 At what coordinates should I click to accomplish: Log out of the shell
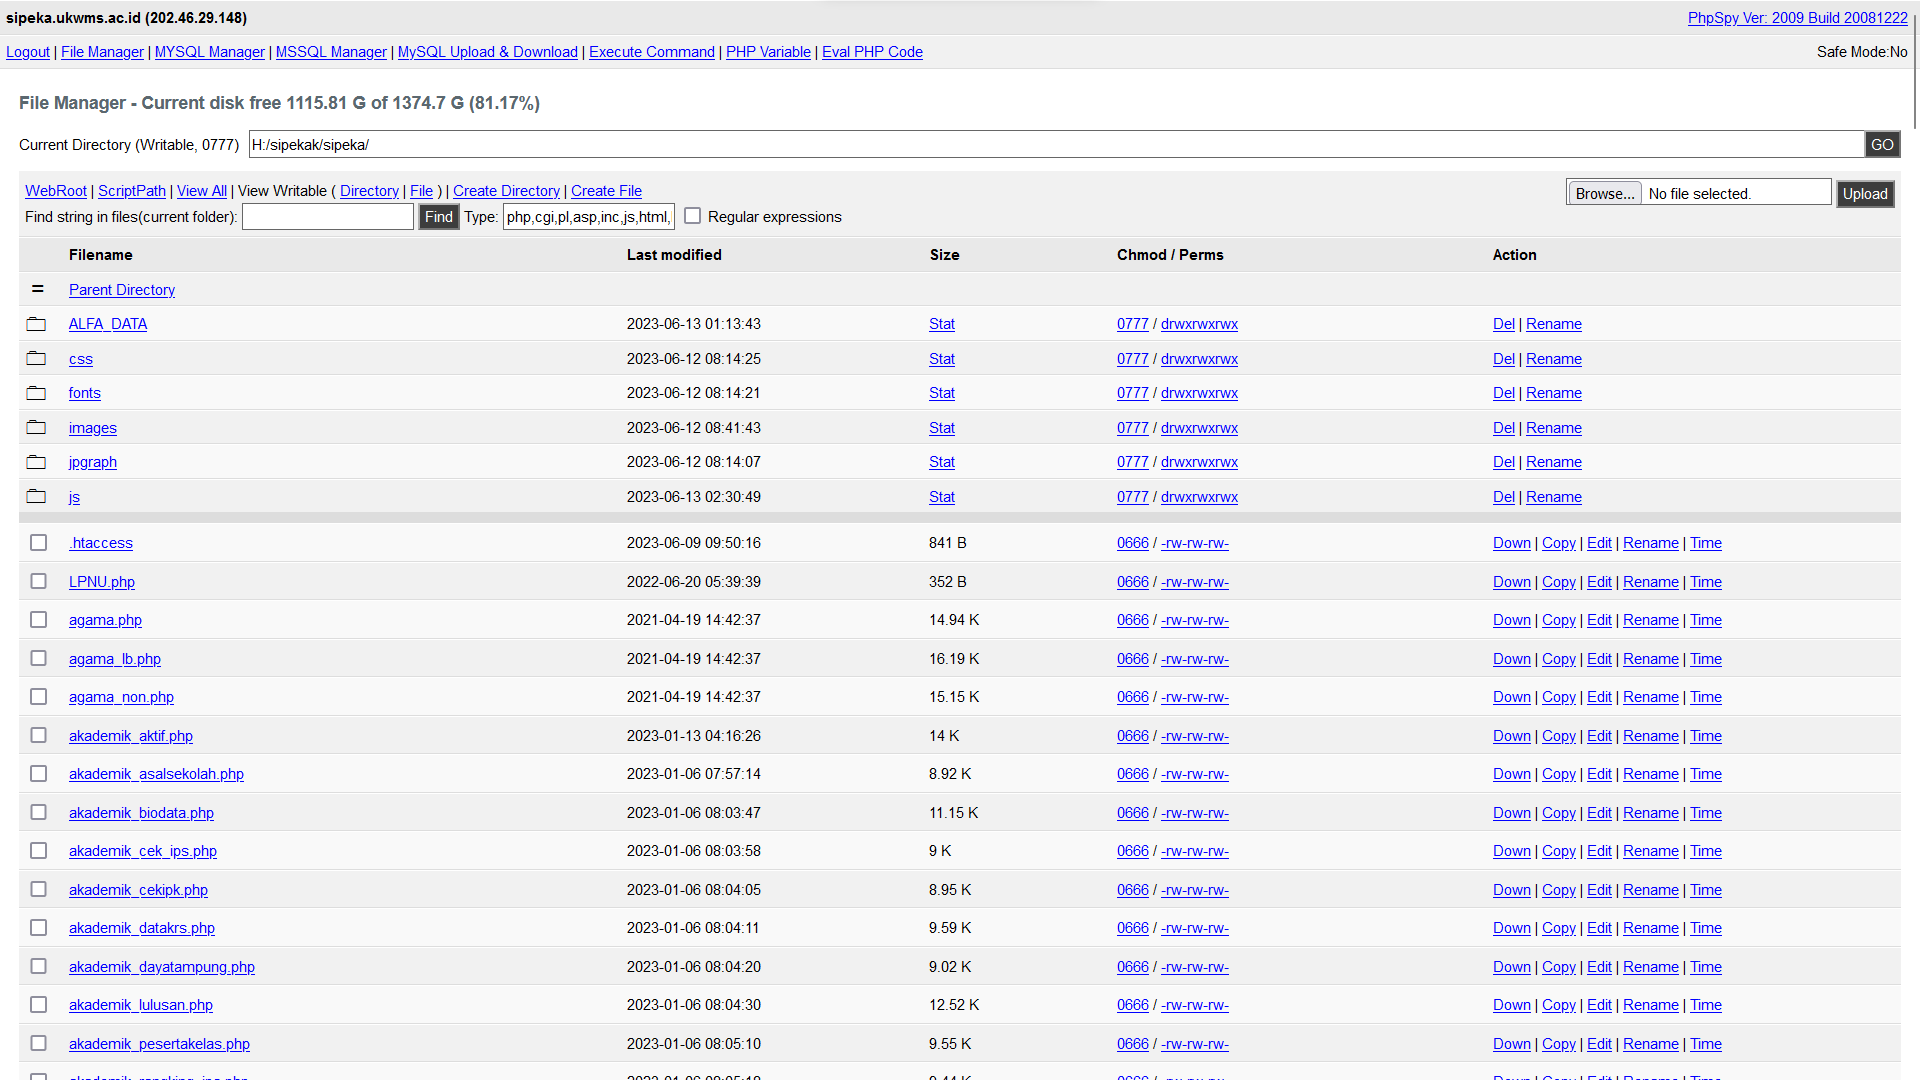tap(28, 52)
